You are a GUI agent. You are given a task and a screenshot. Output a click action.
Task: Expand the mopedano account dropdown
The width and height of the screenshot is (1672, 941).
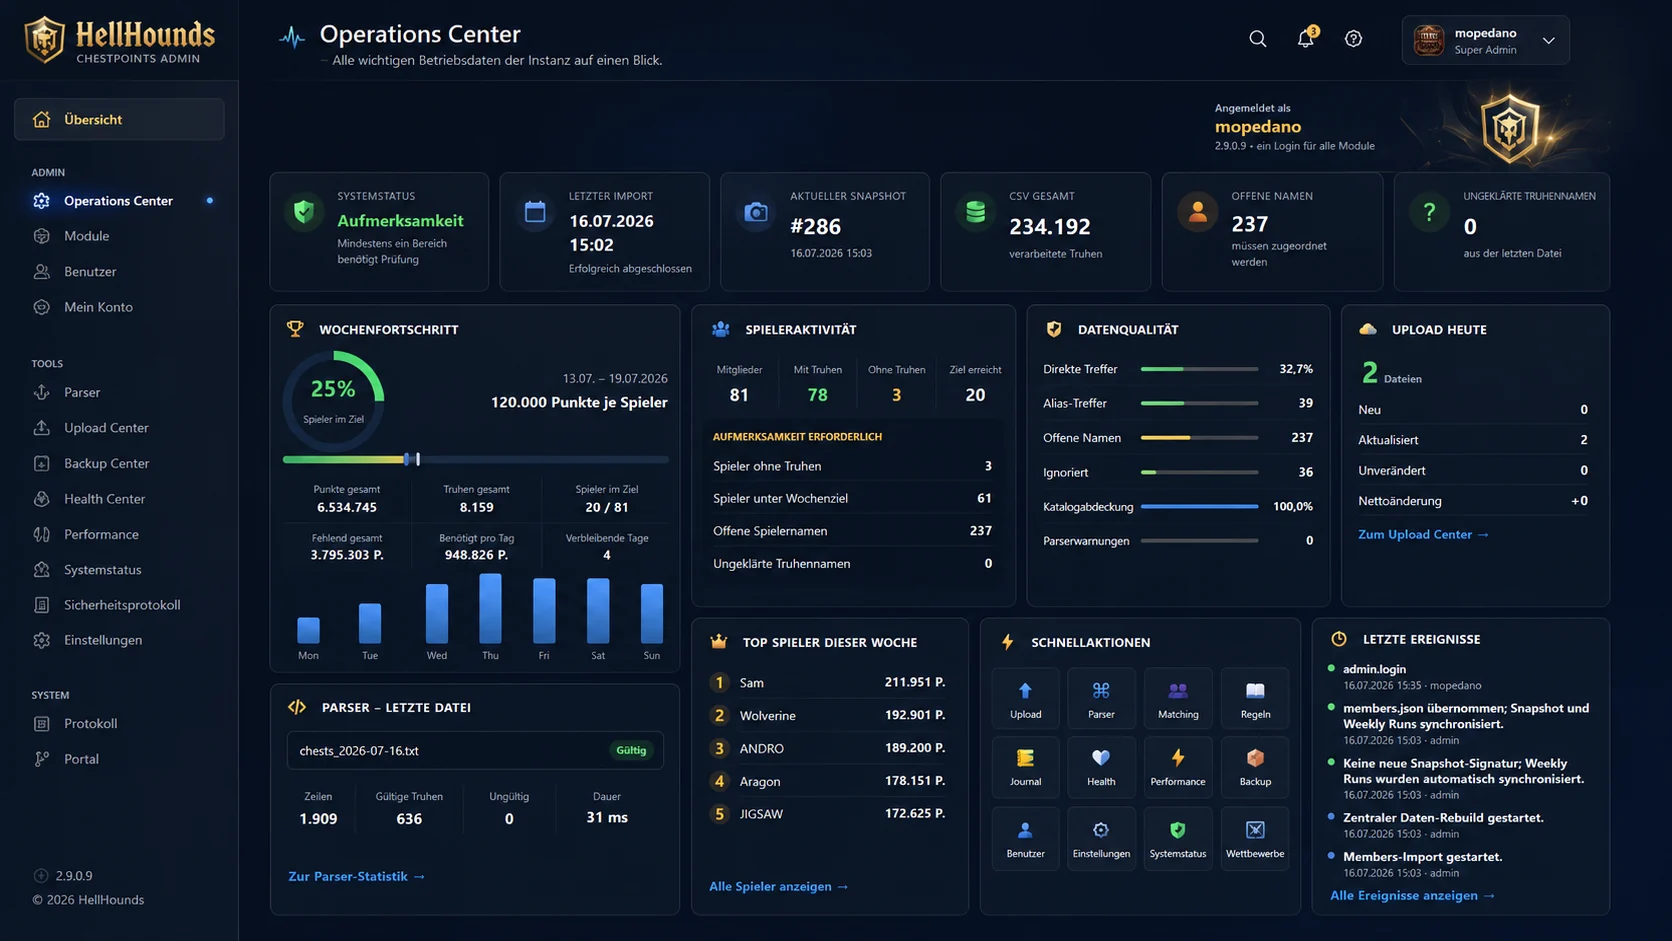pos(1485,40)
